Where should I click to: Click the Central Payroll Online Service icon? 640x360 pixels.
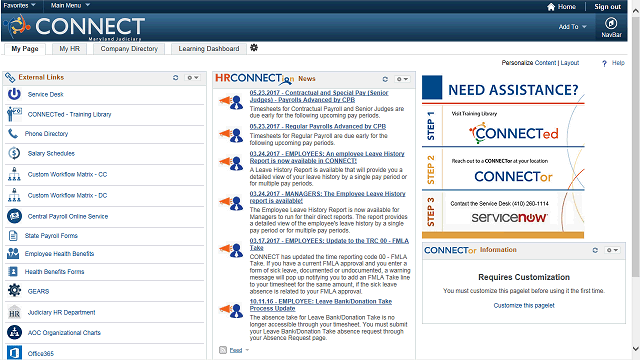click(14, 216)
